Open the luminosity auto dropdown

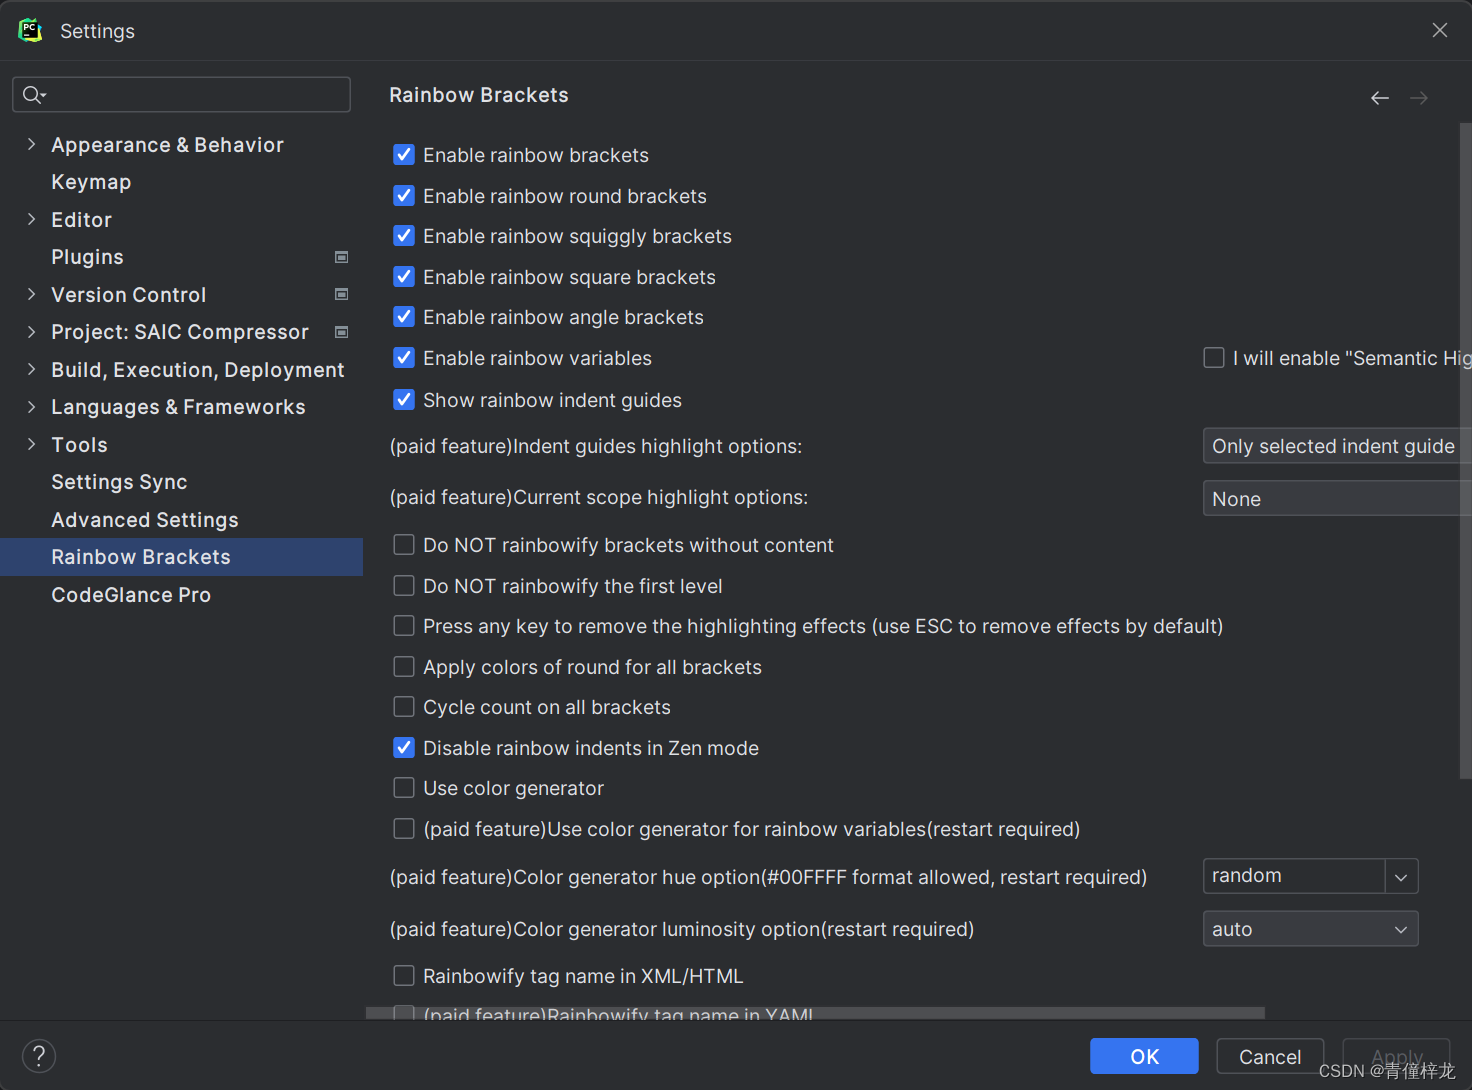pos(1400,928)
